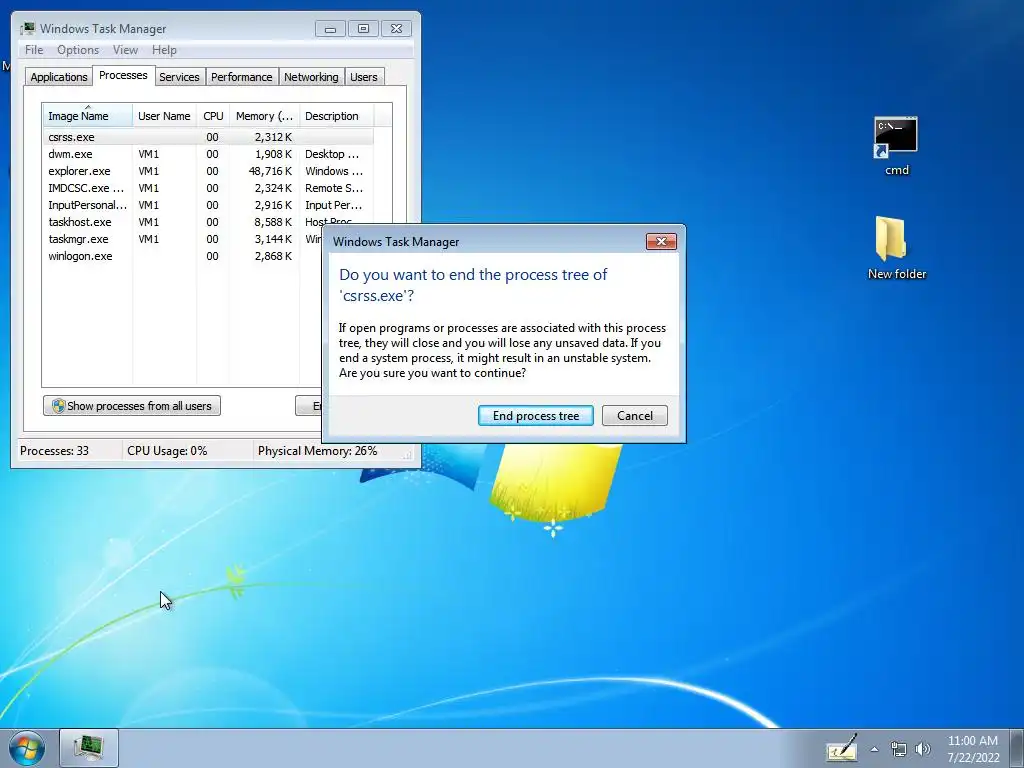The width and height of the screenshot is (1024, 768).
Task: Open the cmd shortcut on the desktop
Action: click(x=896, y=146)
